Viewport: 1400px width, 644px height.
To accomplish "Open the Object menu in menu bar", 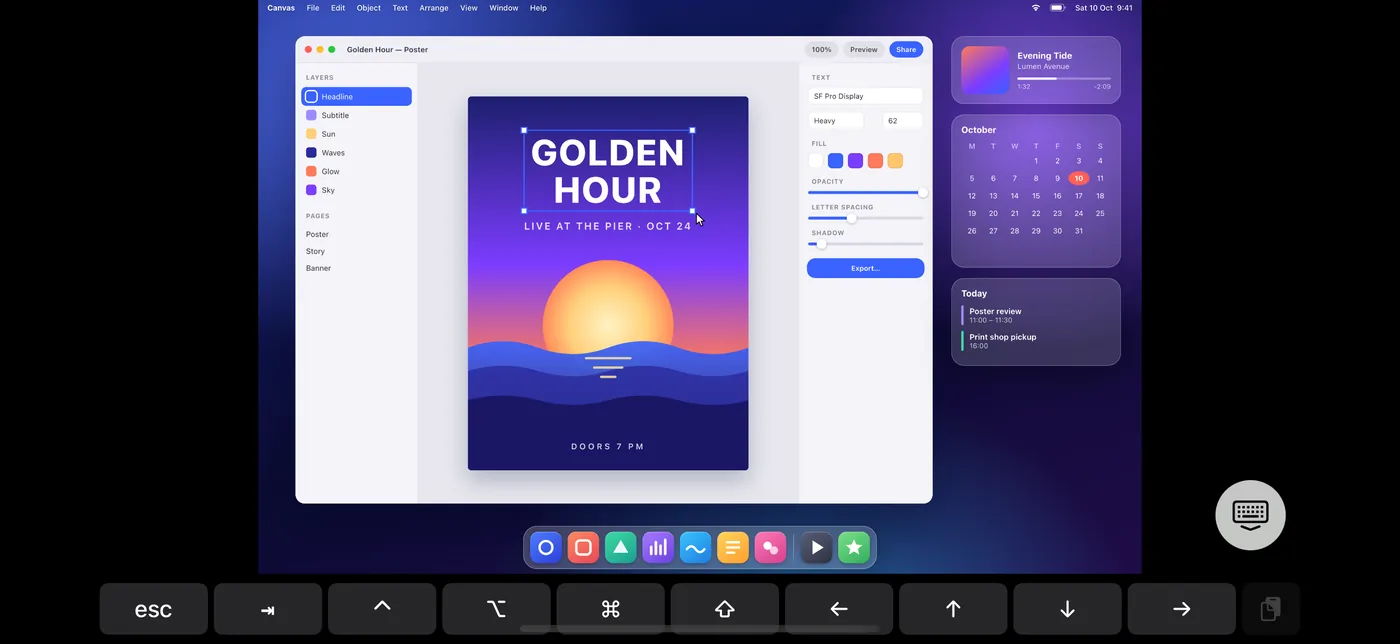I will (x=369, y=8).
